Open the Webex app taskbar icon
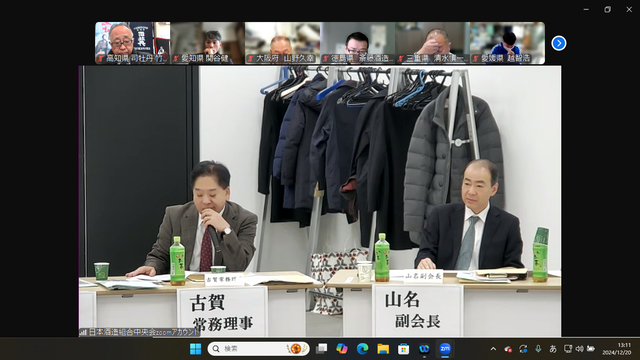This screenshot has width=640, height=360. click(x=424, y=349)
